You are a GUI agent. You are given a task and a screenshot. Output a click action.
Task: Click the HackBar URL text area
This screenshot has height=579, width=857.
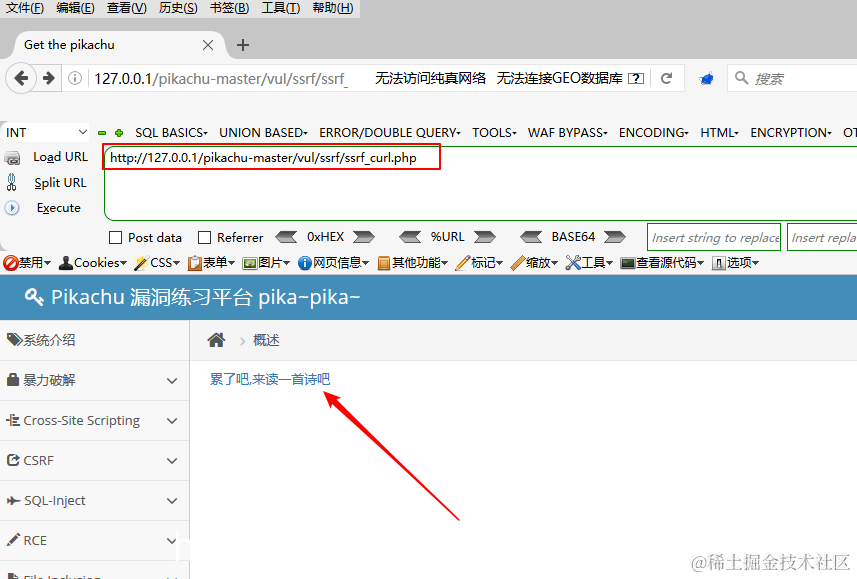(x=480, y=183)
